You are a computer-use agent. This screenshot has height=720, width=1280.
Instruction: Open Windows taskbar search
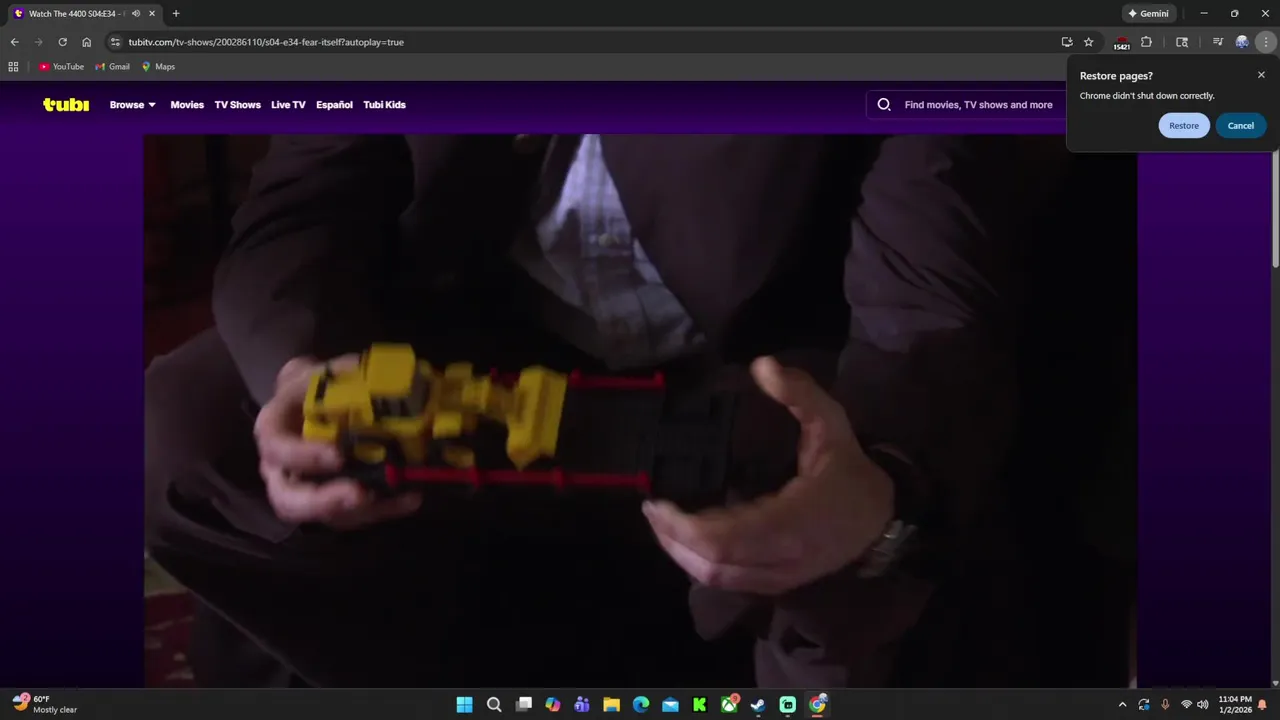pos(494,705)
